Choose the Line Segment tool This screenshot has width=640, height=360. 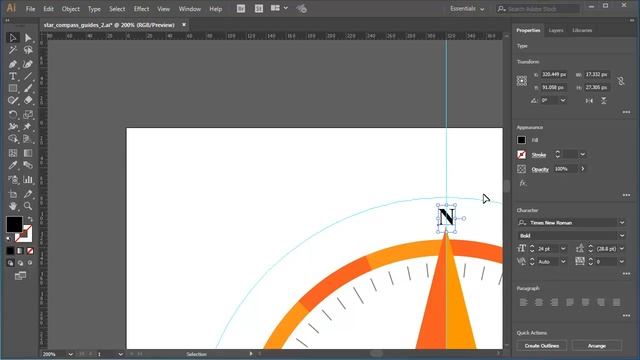[x=28, y=76]
